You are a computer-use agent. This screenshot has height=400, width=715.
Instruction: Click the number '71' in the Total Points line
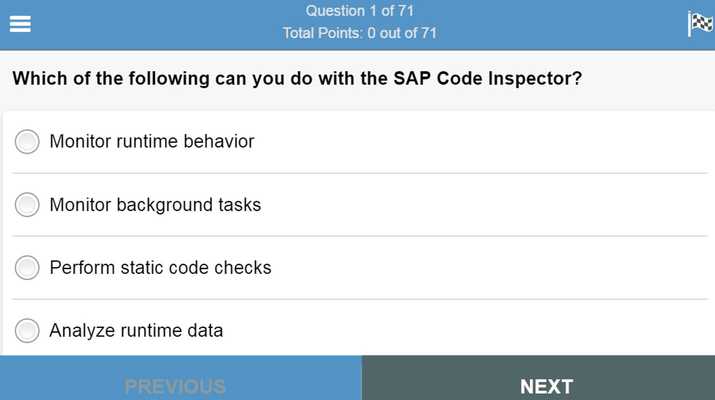429,33
